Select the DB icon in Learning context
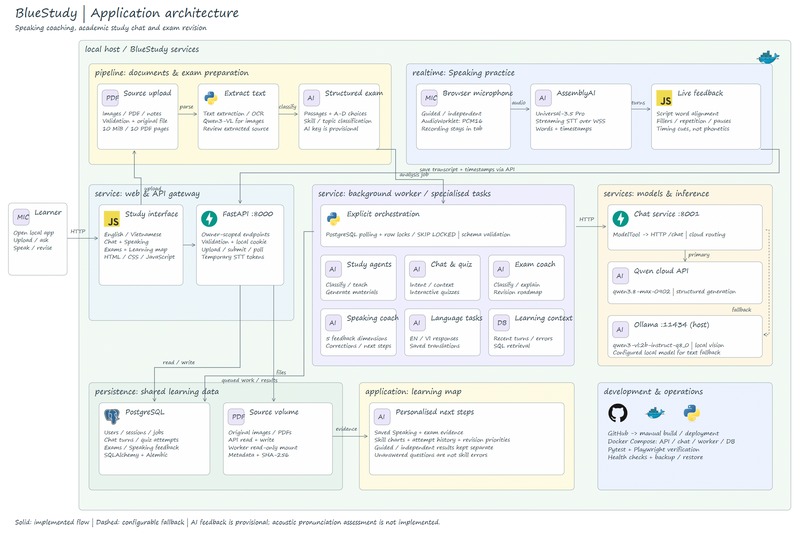The height and width of the screenshot is (537, 806). coord(501,323)
